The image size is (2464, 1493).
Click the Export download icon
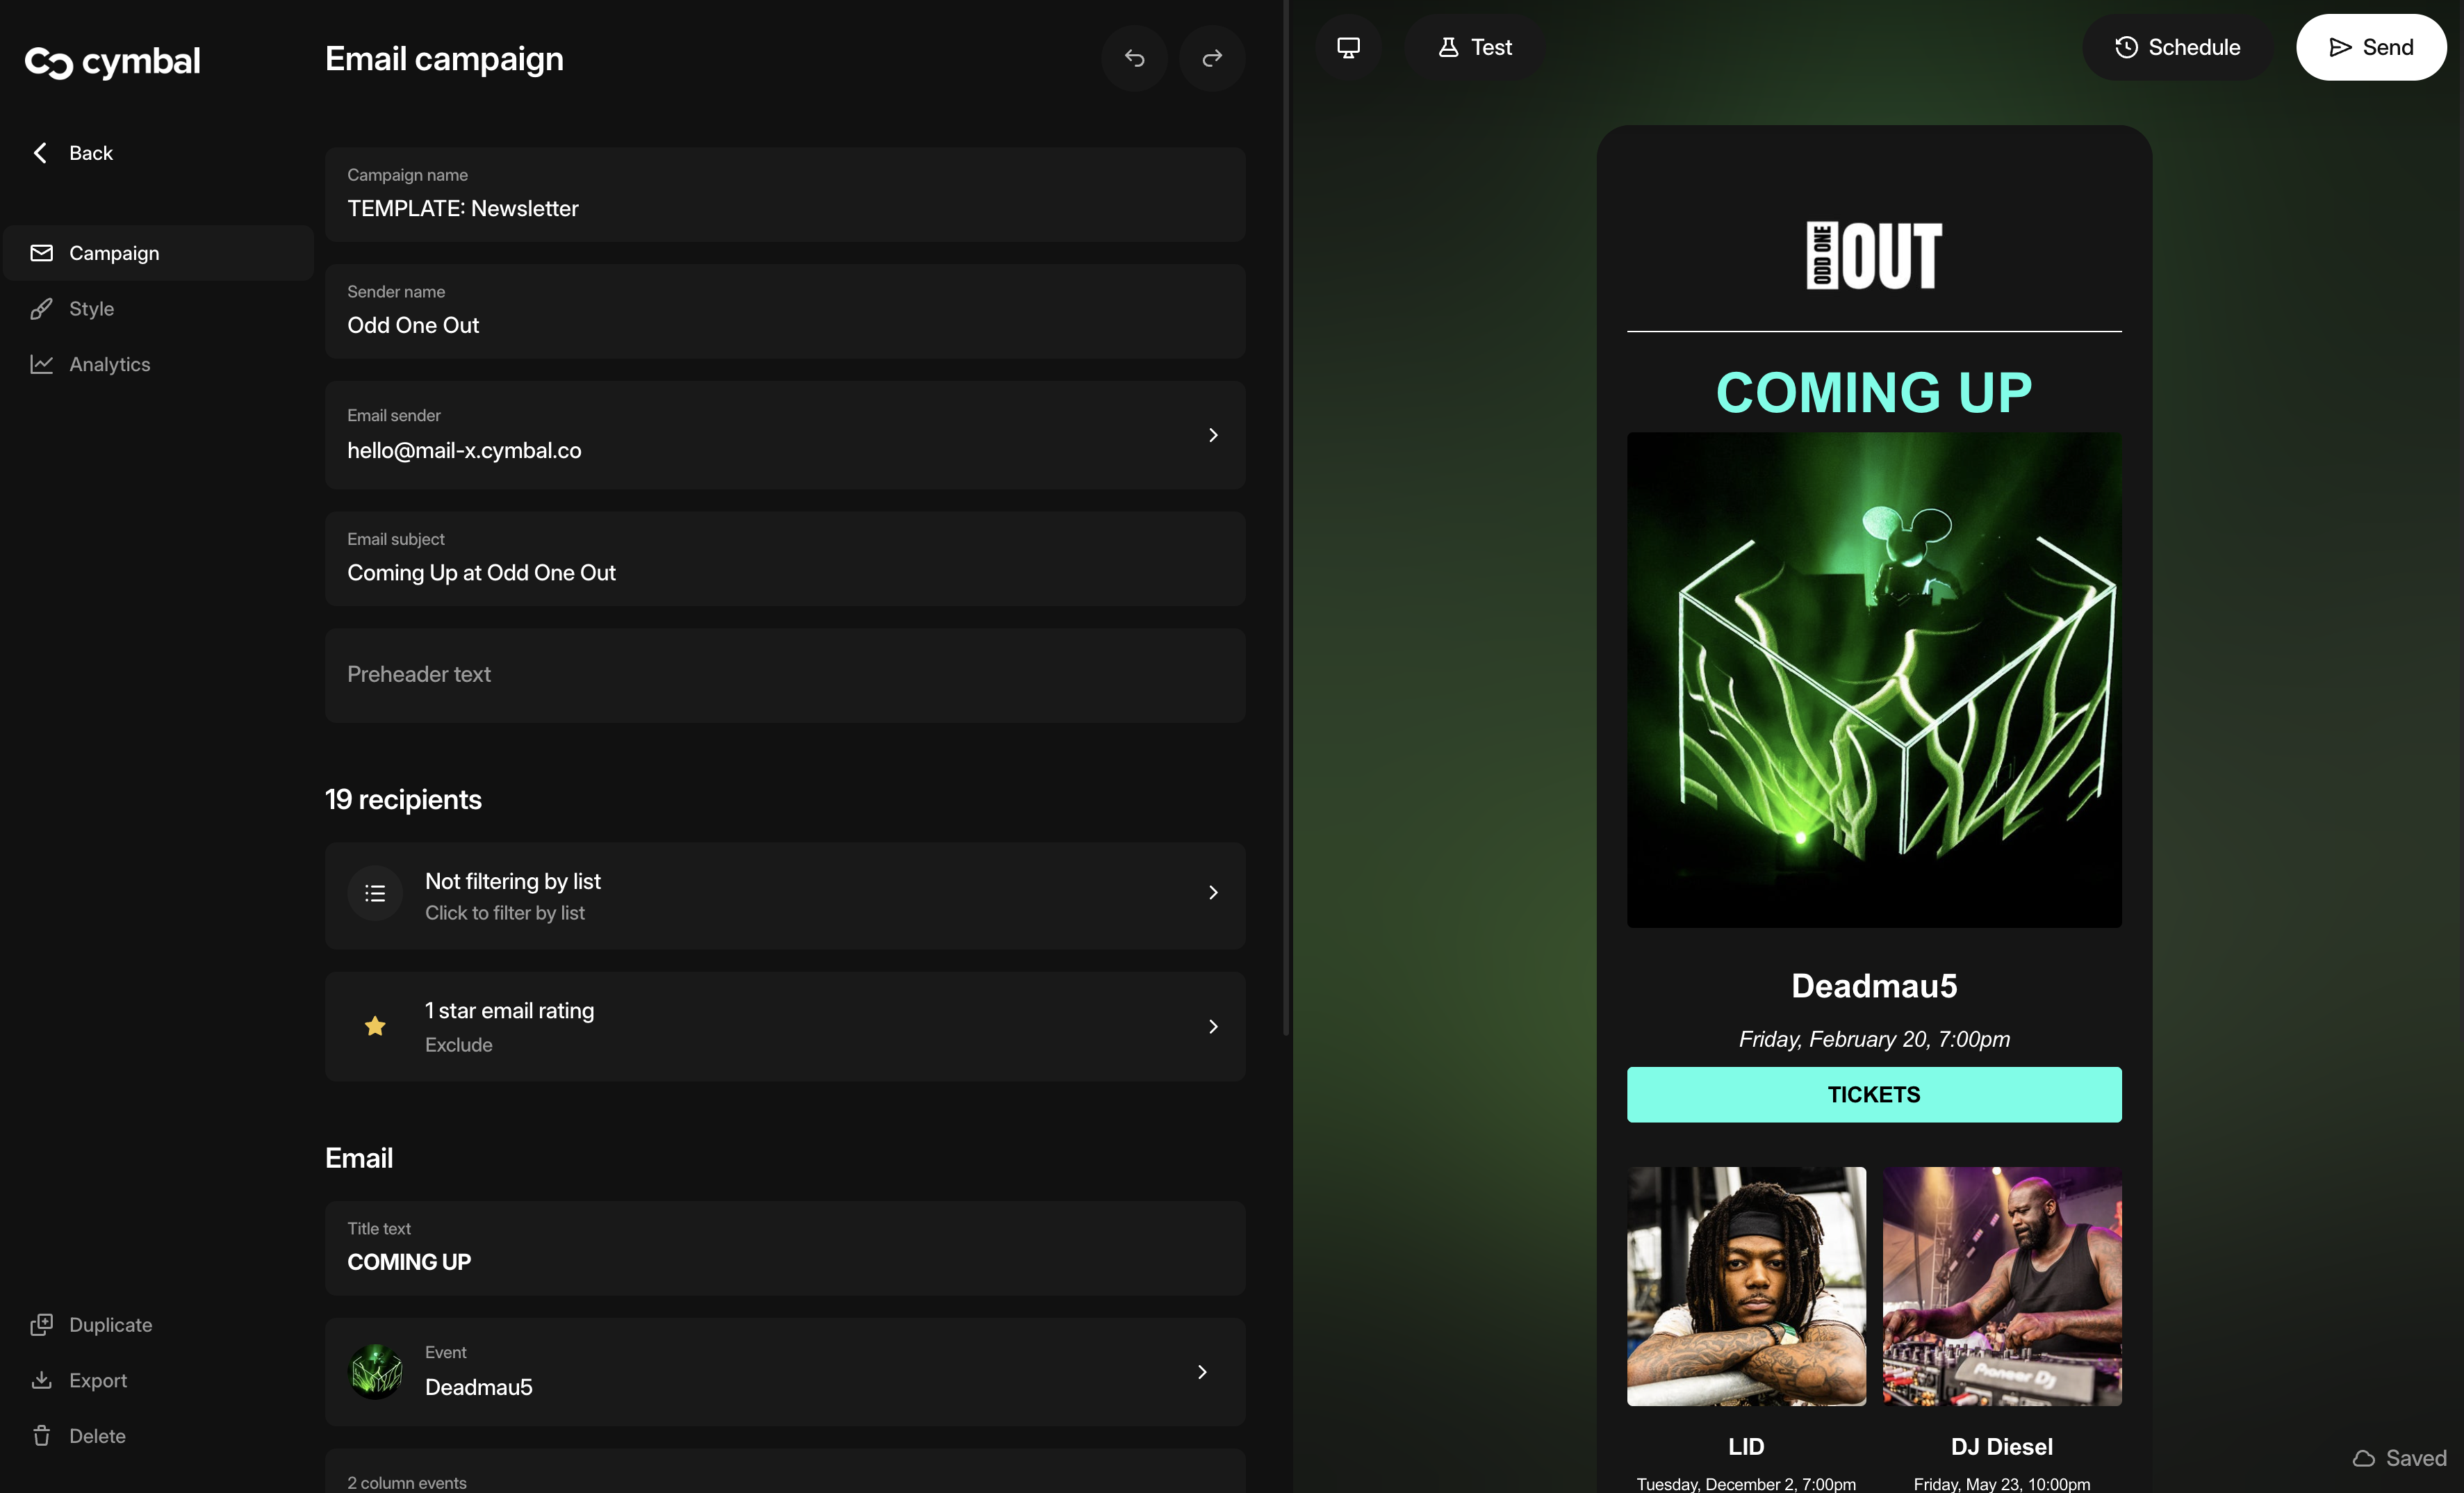click(x=41, y=1380)
